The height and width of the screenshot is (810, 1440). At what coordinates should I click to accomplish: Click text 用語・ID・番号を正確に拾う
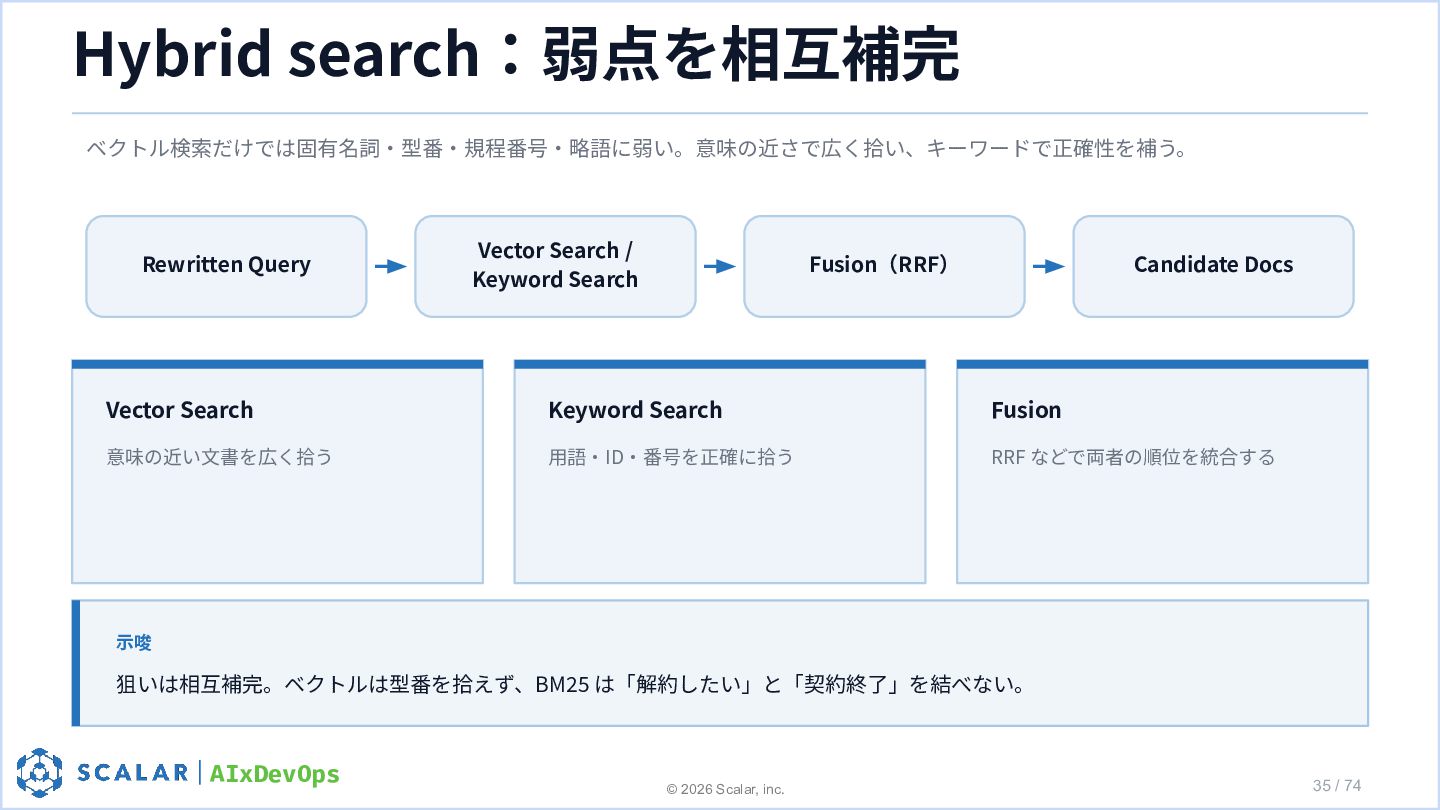pos(671,457)
